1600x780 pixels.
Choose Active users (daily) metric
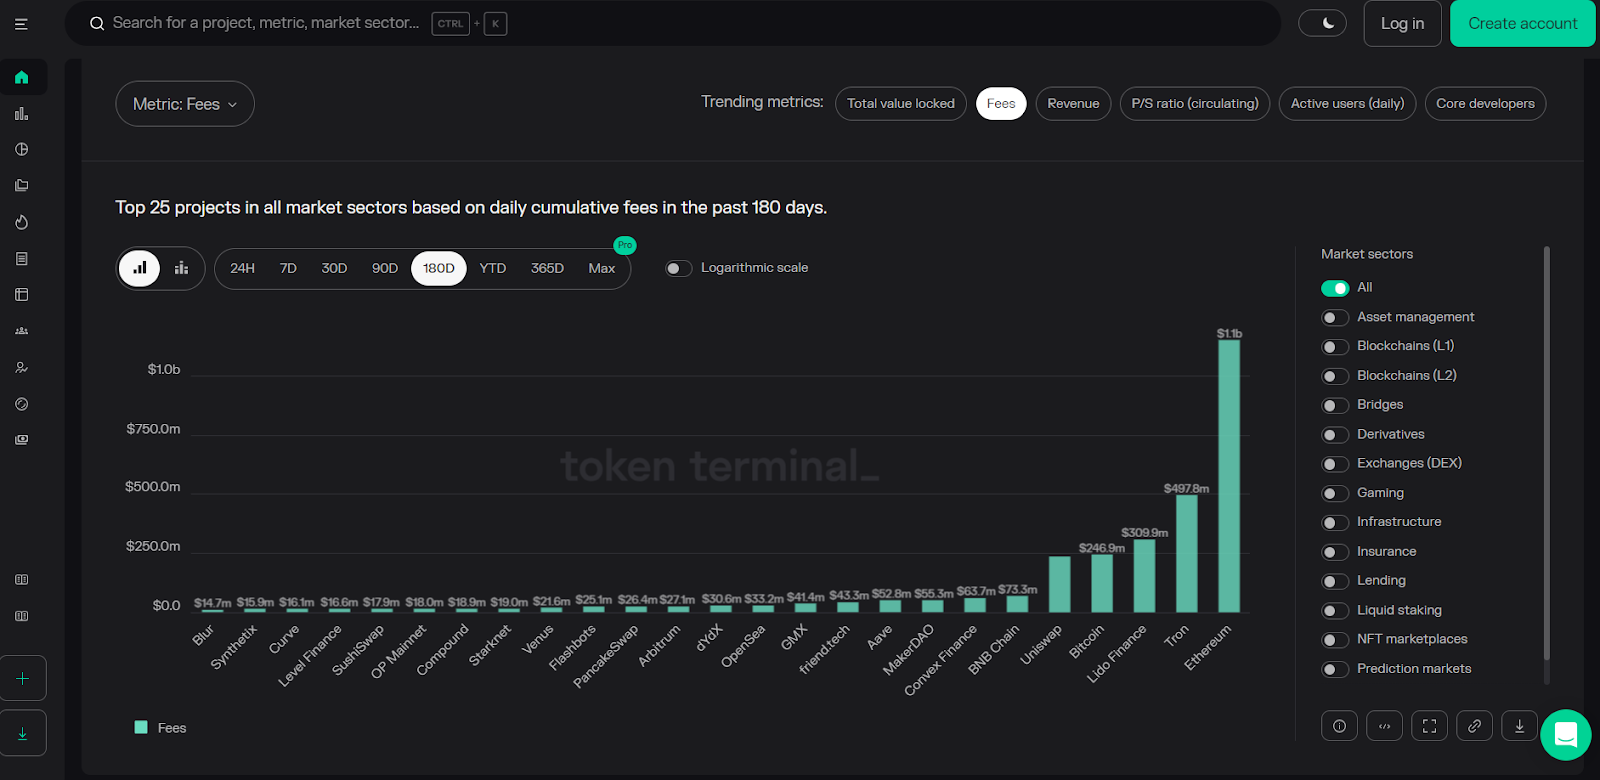(1347, 103)
